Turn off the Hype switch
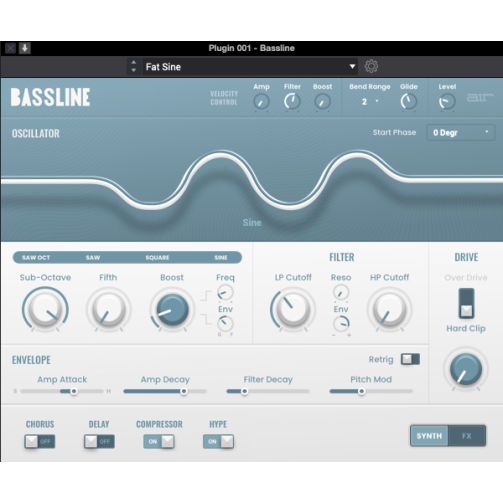The width and height of the screenshot is (503, 503). point(218,442)
